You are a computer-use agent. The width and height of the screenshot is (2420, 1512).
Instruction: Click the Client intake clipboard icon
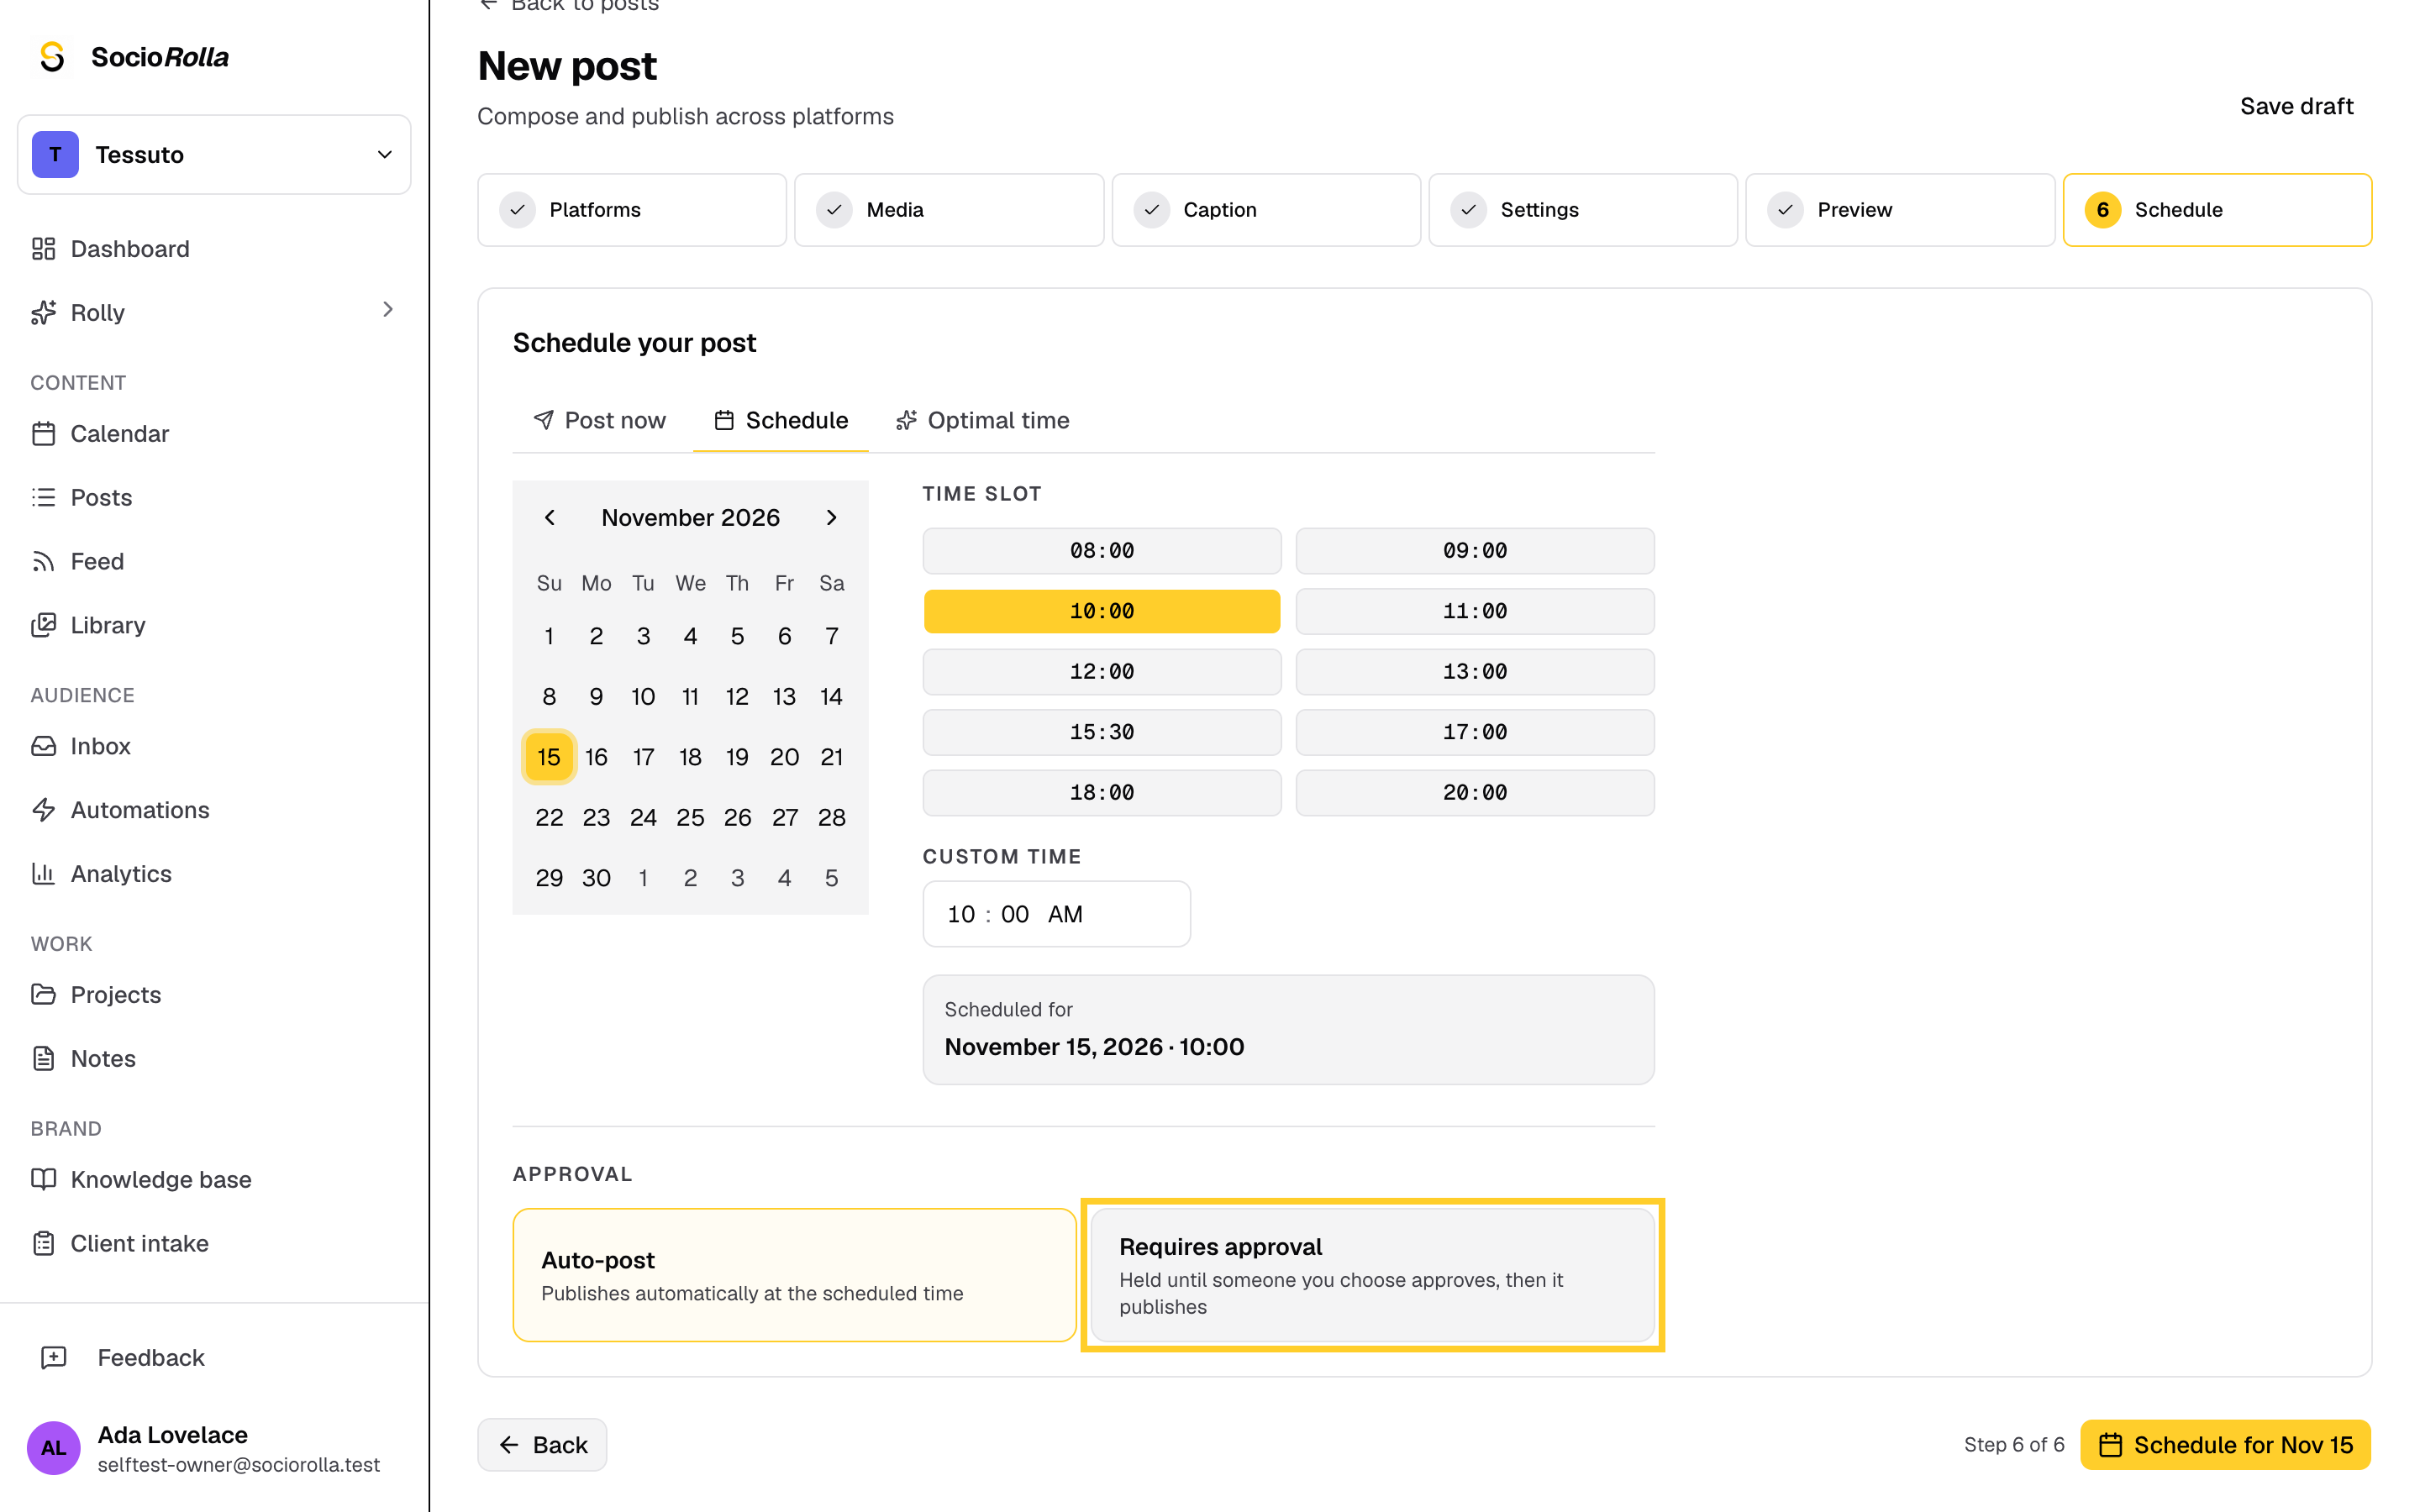click(x=43, y=1244)
